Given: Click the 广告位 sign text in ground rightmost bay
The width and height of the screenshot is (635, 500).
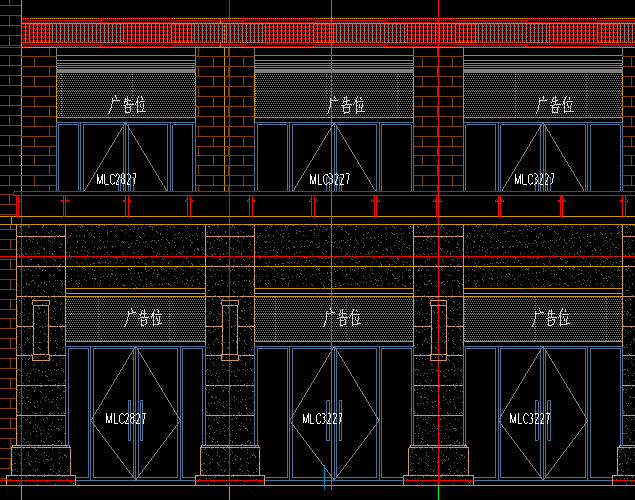Looking at the screenshot, I should click(x=551, y=318).
